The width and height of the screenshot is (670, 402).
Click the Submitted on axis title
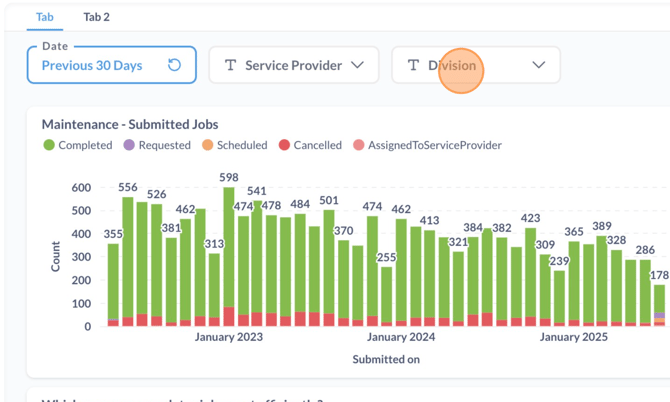386,359
